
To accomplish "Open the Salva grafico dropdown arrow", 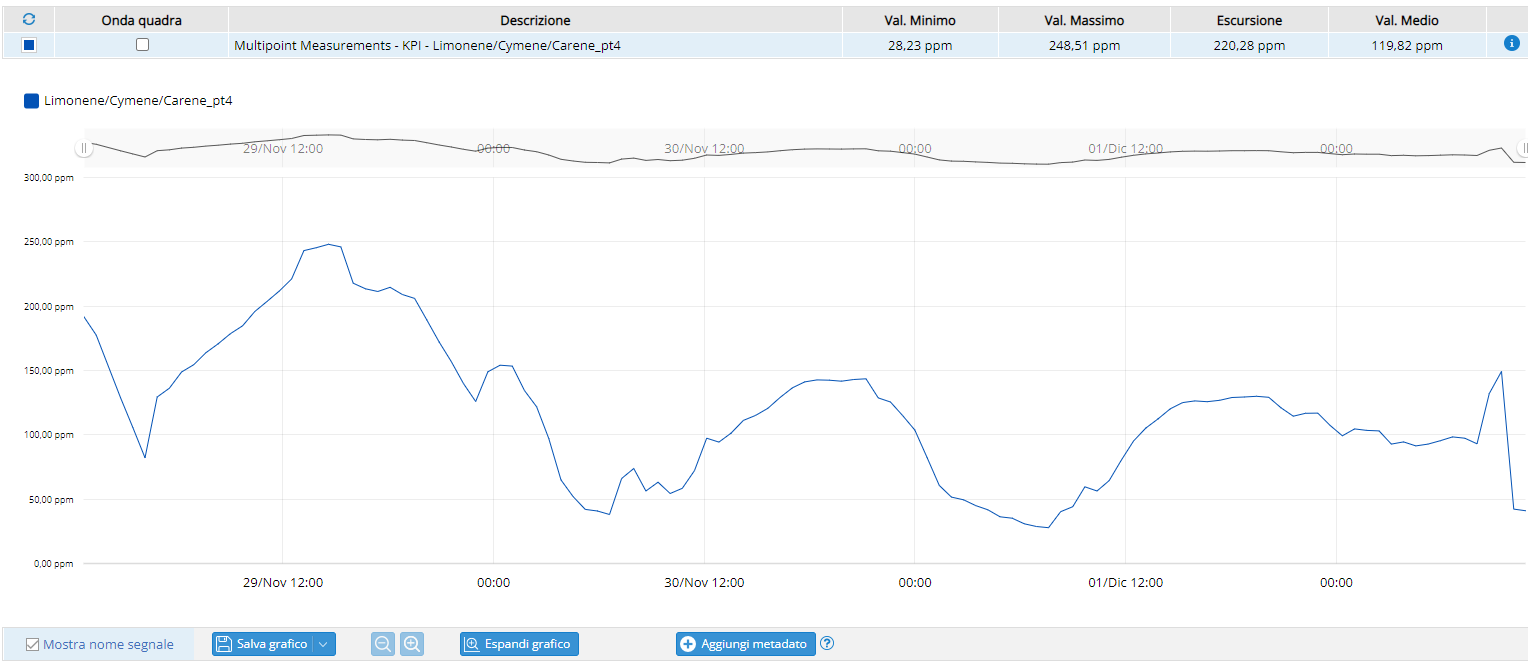I will 323,644.
